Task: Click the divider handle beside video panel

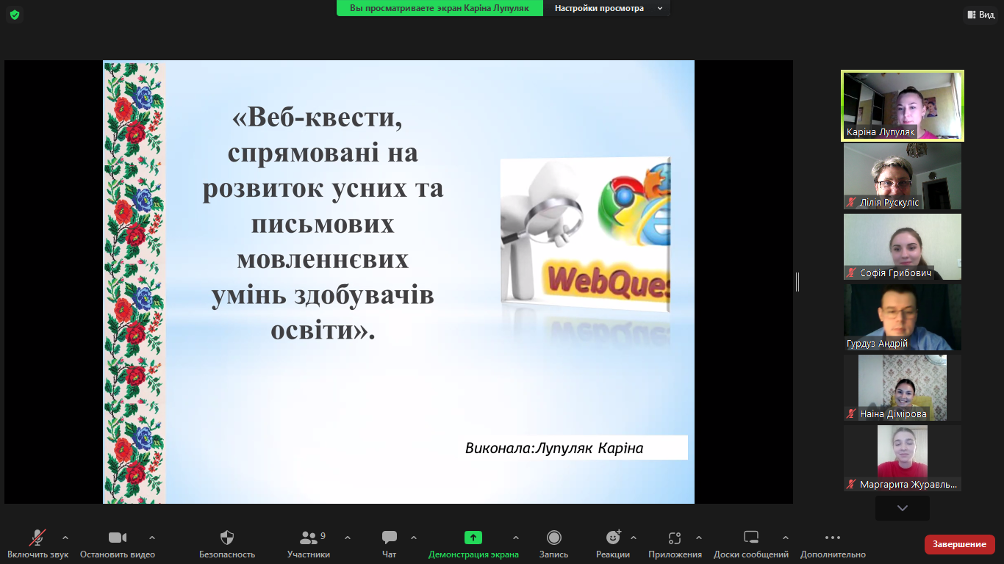Action: click(797, 282)
